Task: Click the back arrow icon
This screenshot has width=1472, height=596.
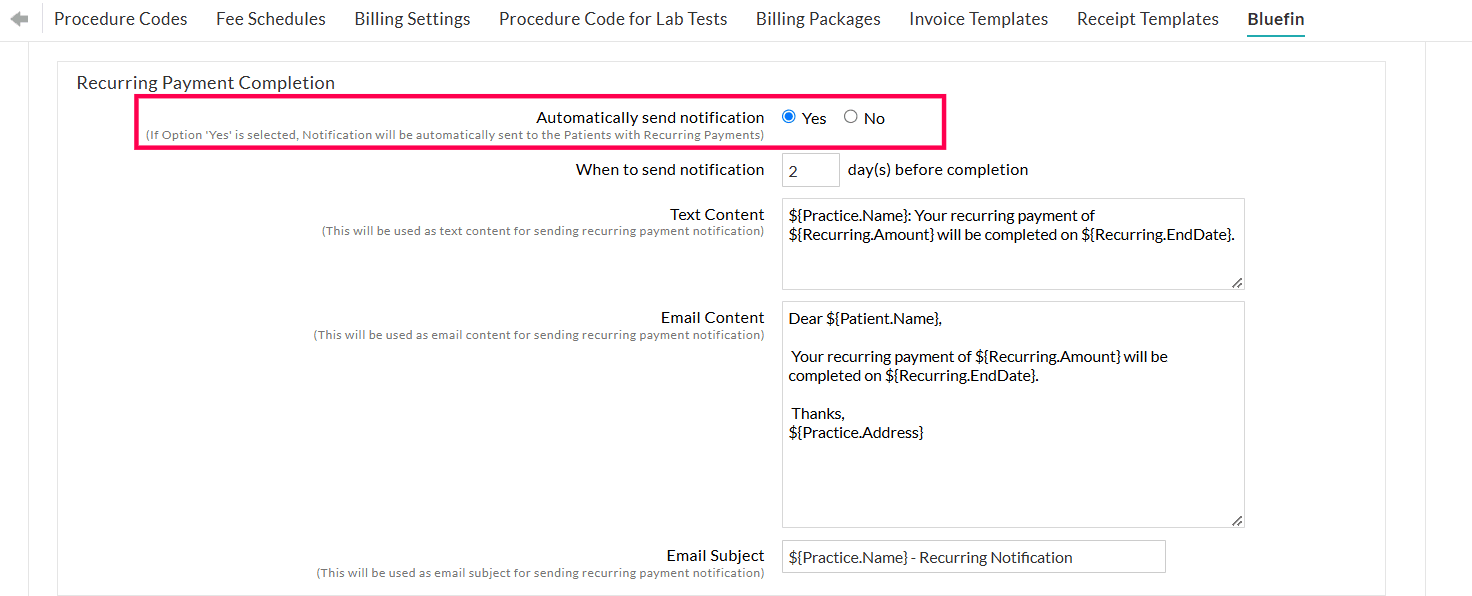Action: pyautogui.click(x=19, y=19)
